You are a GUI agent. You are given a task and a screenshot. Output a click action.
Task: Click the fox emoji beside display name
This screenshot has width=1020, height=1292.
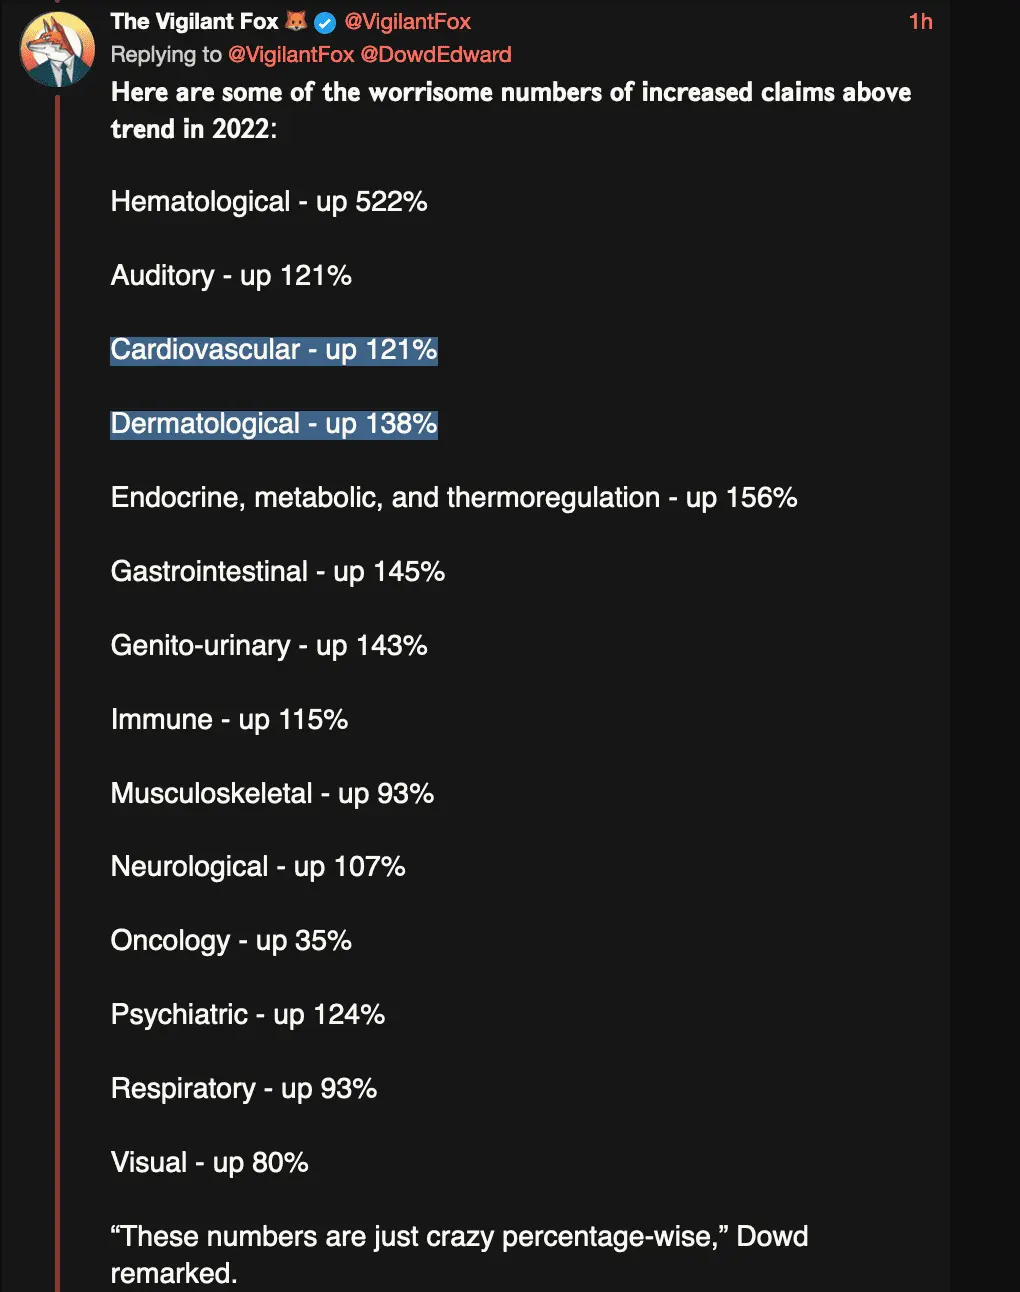tap(297, 21)
